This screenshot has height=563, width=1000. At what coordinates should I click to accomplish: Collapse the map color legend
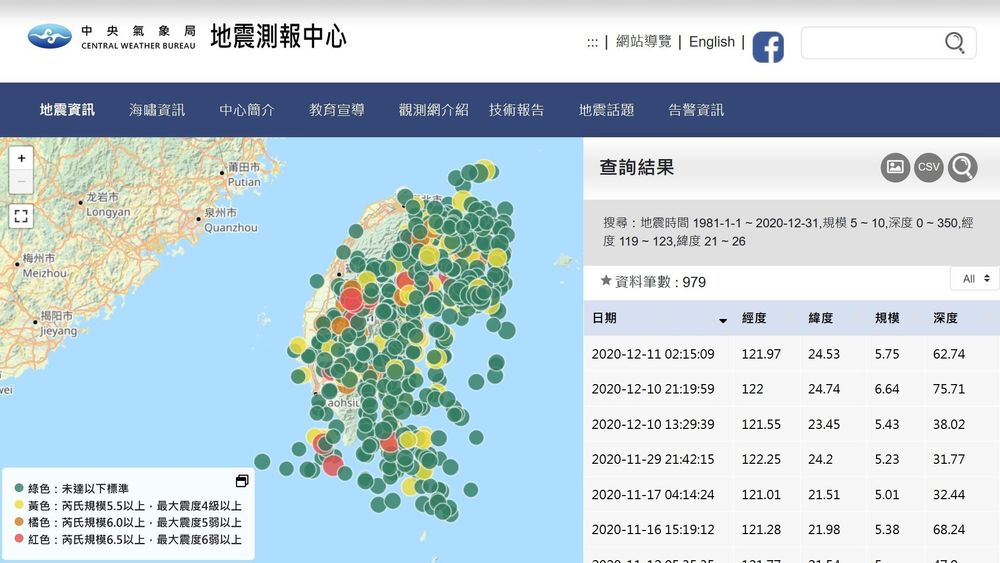(x=242, y=481)
